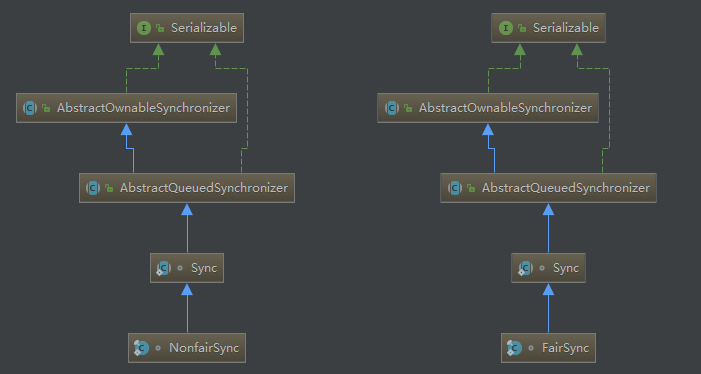
Task: Click the package-private dot icon on FairSync
Action: click(531, 348)
